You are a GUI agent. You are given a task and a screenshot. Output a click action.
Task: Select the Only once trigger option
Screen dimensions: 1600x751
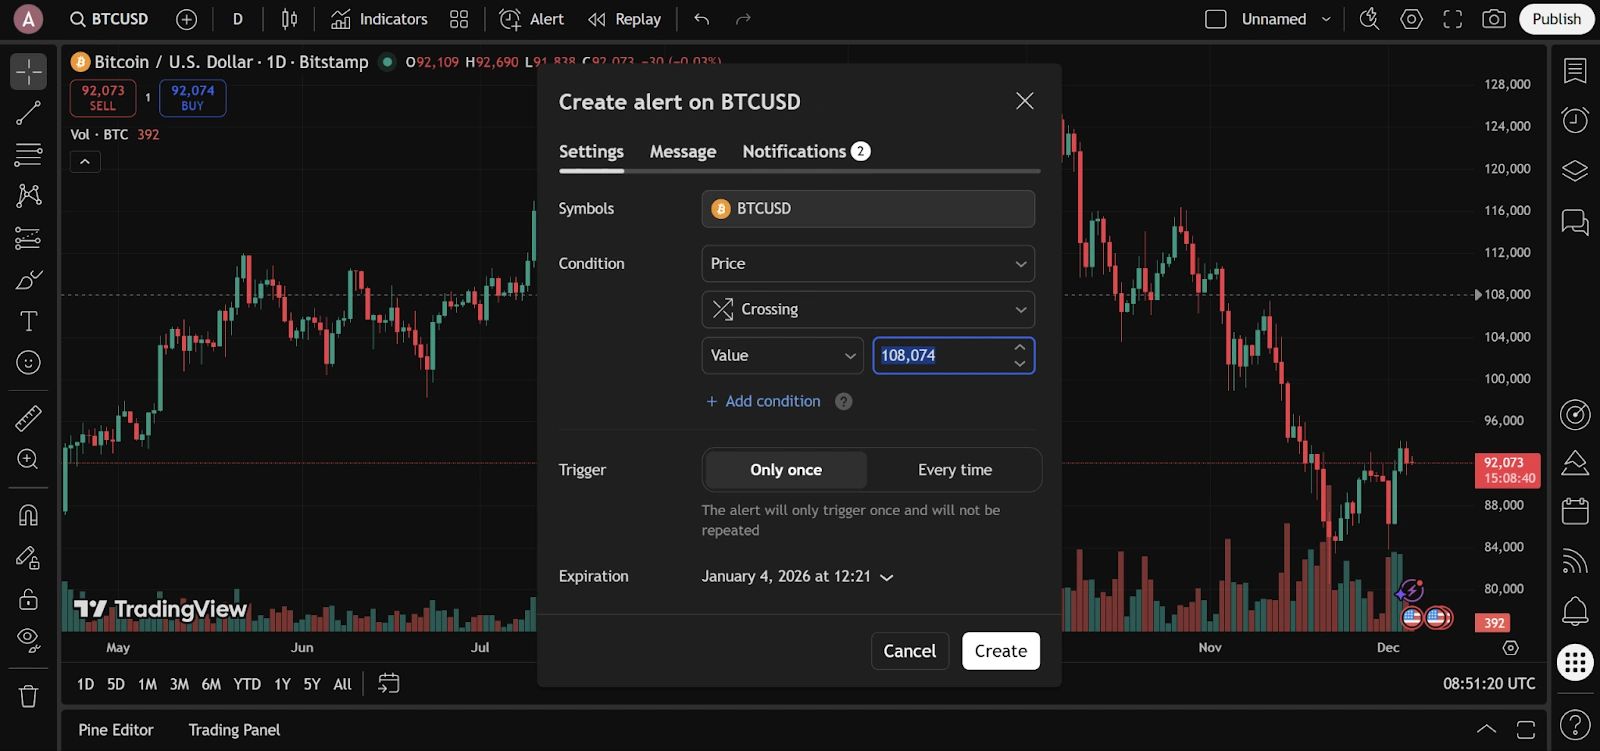(x=786, y=470)
